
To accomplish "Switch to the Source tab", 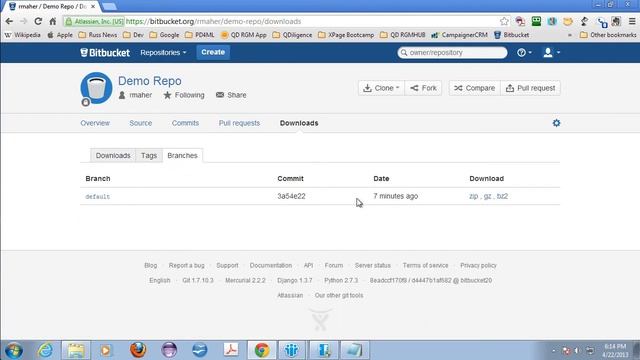I will point(141,123).
